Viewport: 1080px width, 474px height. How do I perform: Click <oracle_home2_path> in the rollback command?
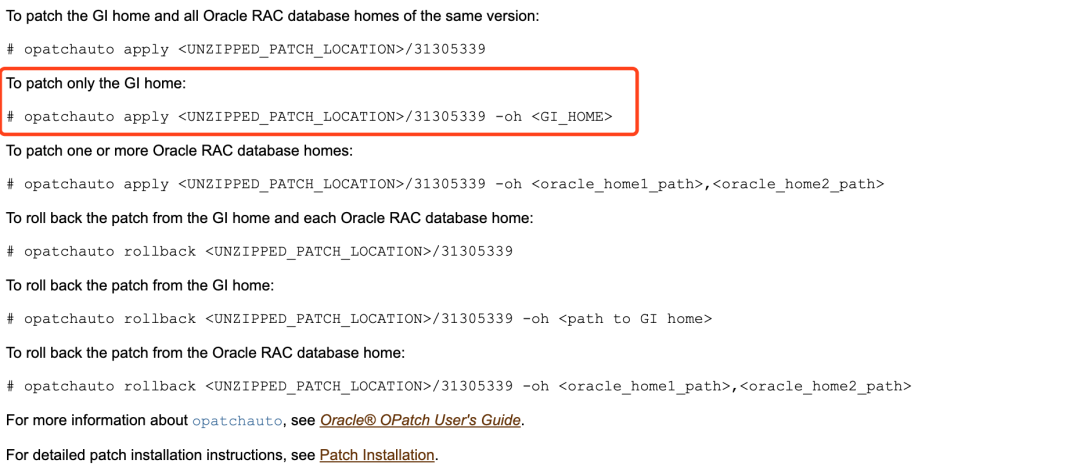(x=826, y=386)
